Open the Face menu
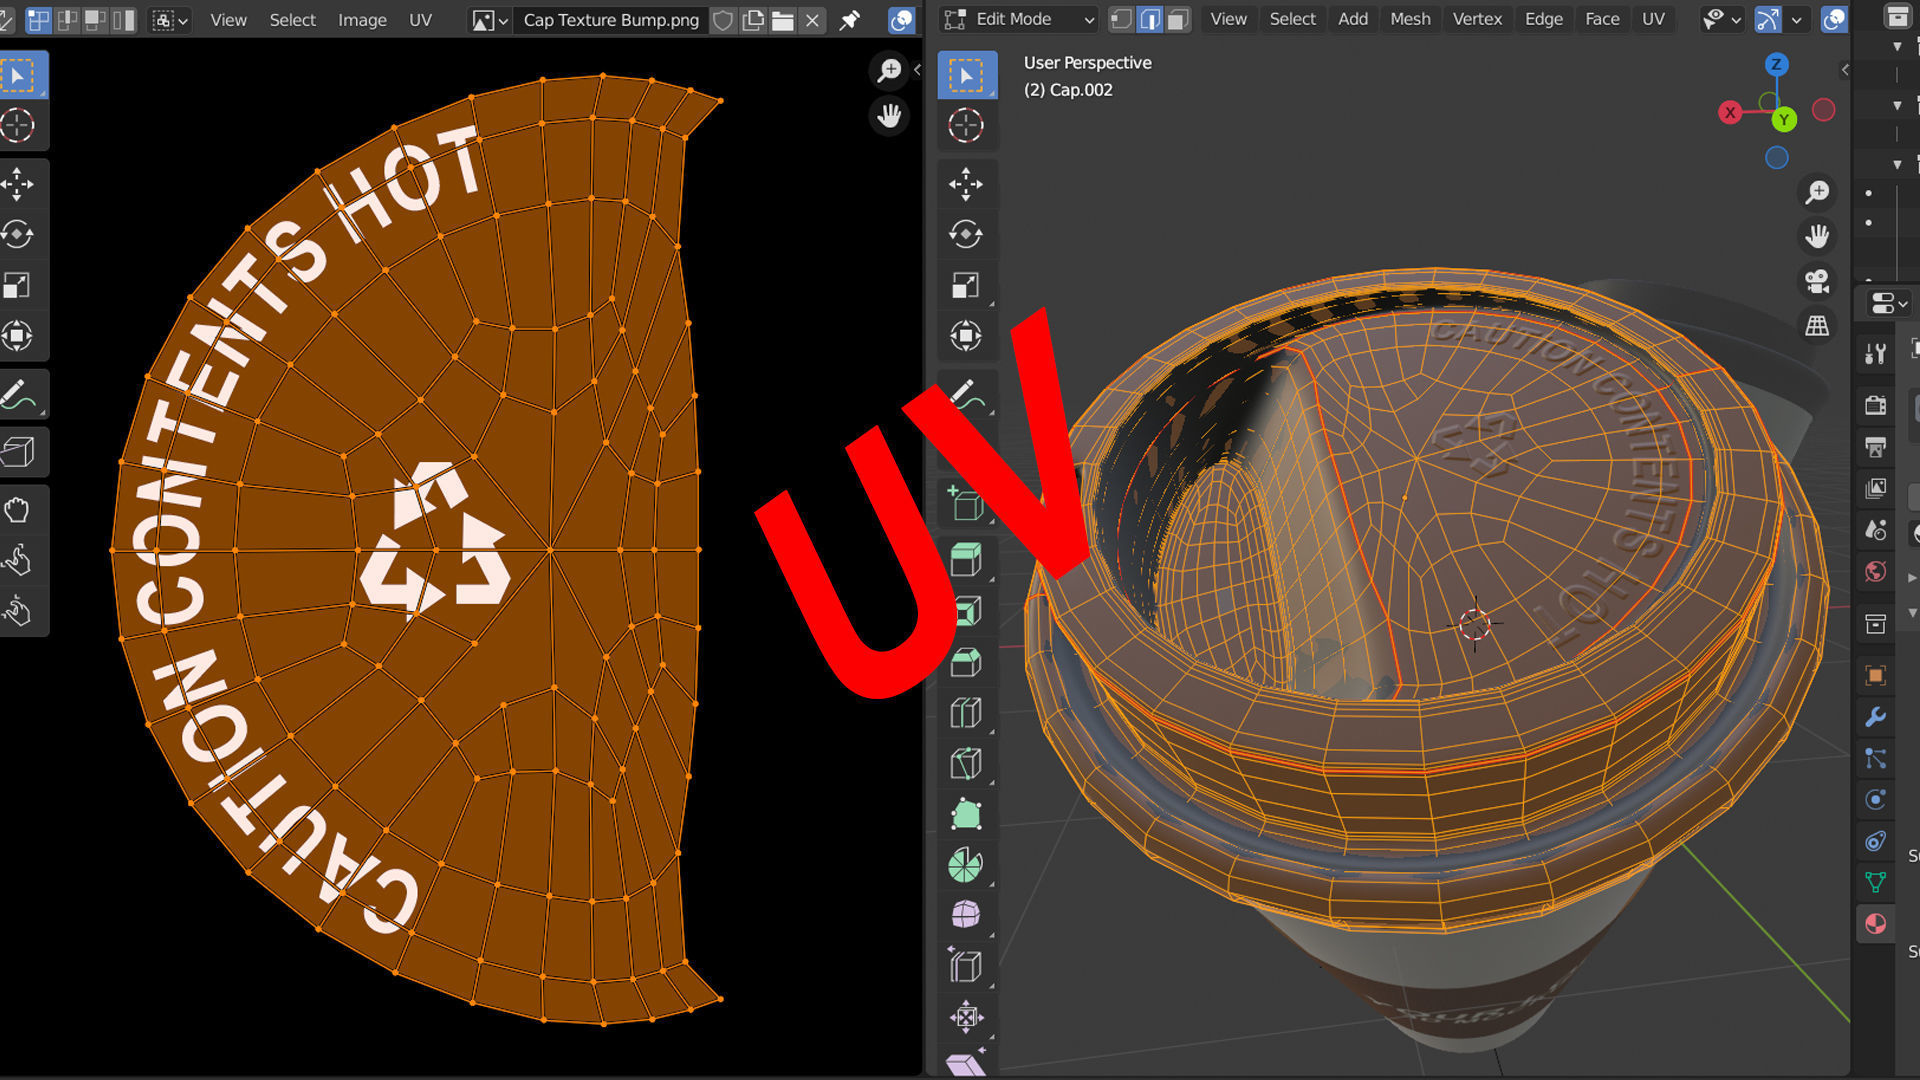1920x1080 pixels. point(1602,19)
